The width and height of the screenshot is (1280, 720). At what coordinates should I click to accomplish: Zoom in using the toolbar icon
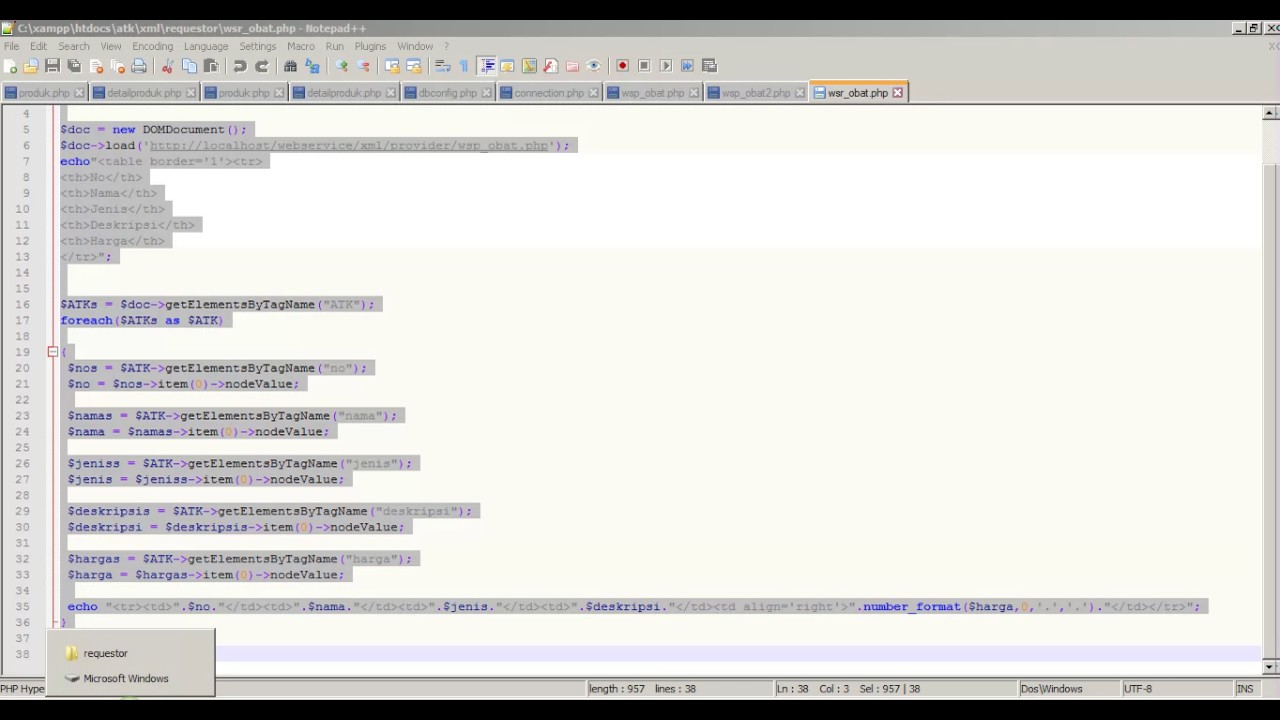coord(341,66)
